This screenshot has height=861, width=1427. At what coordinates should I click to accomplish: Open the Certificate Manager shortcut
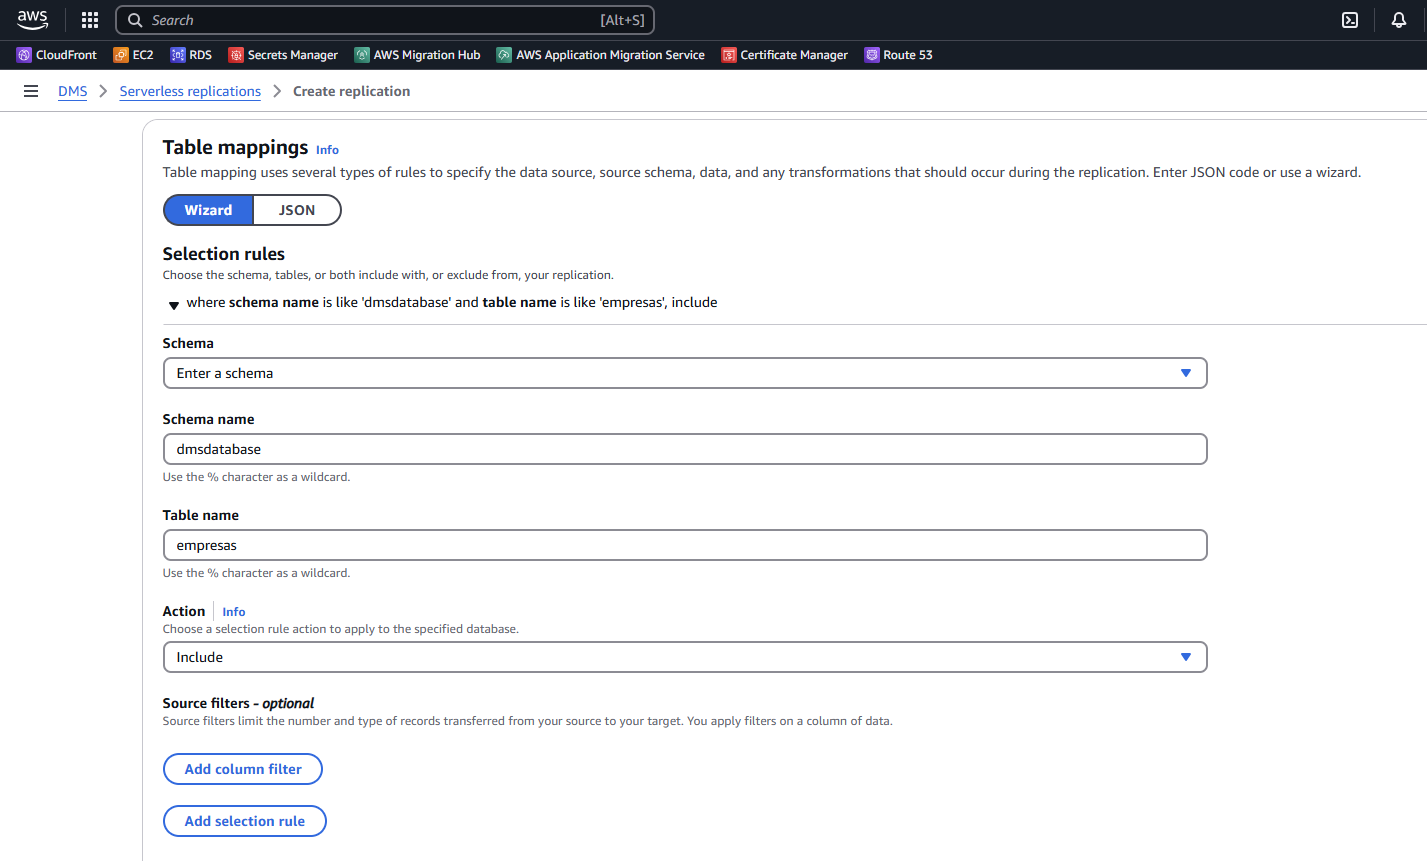point(784,55)
